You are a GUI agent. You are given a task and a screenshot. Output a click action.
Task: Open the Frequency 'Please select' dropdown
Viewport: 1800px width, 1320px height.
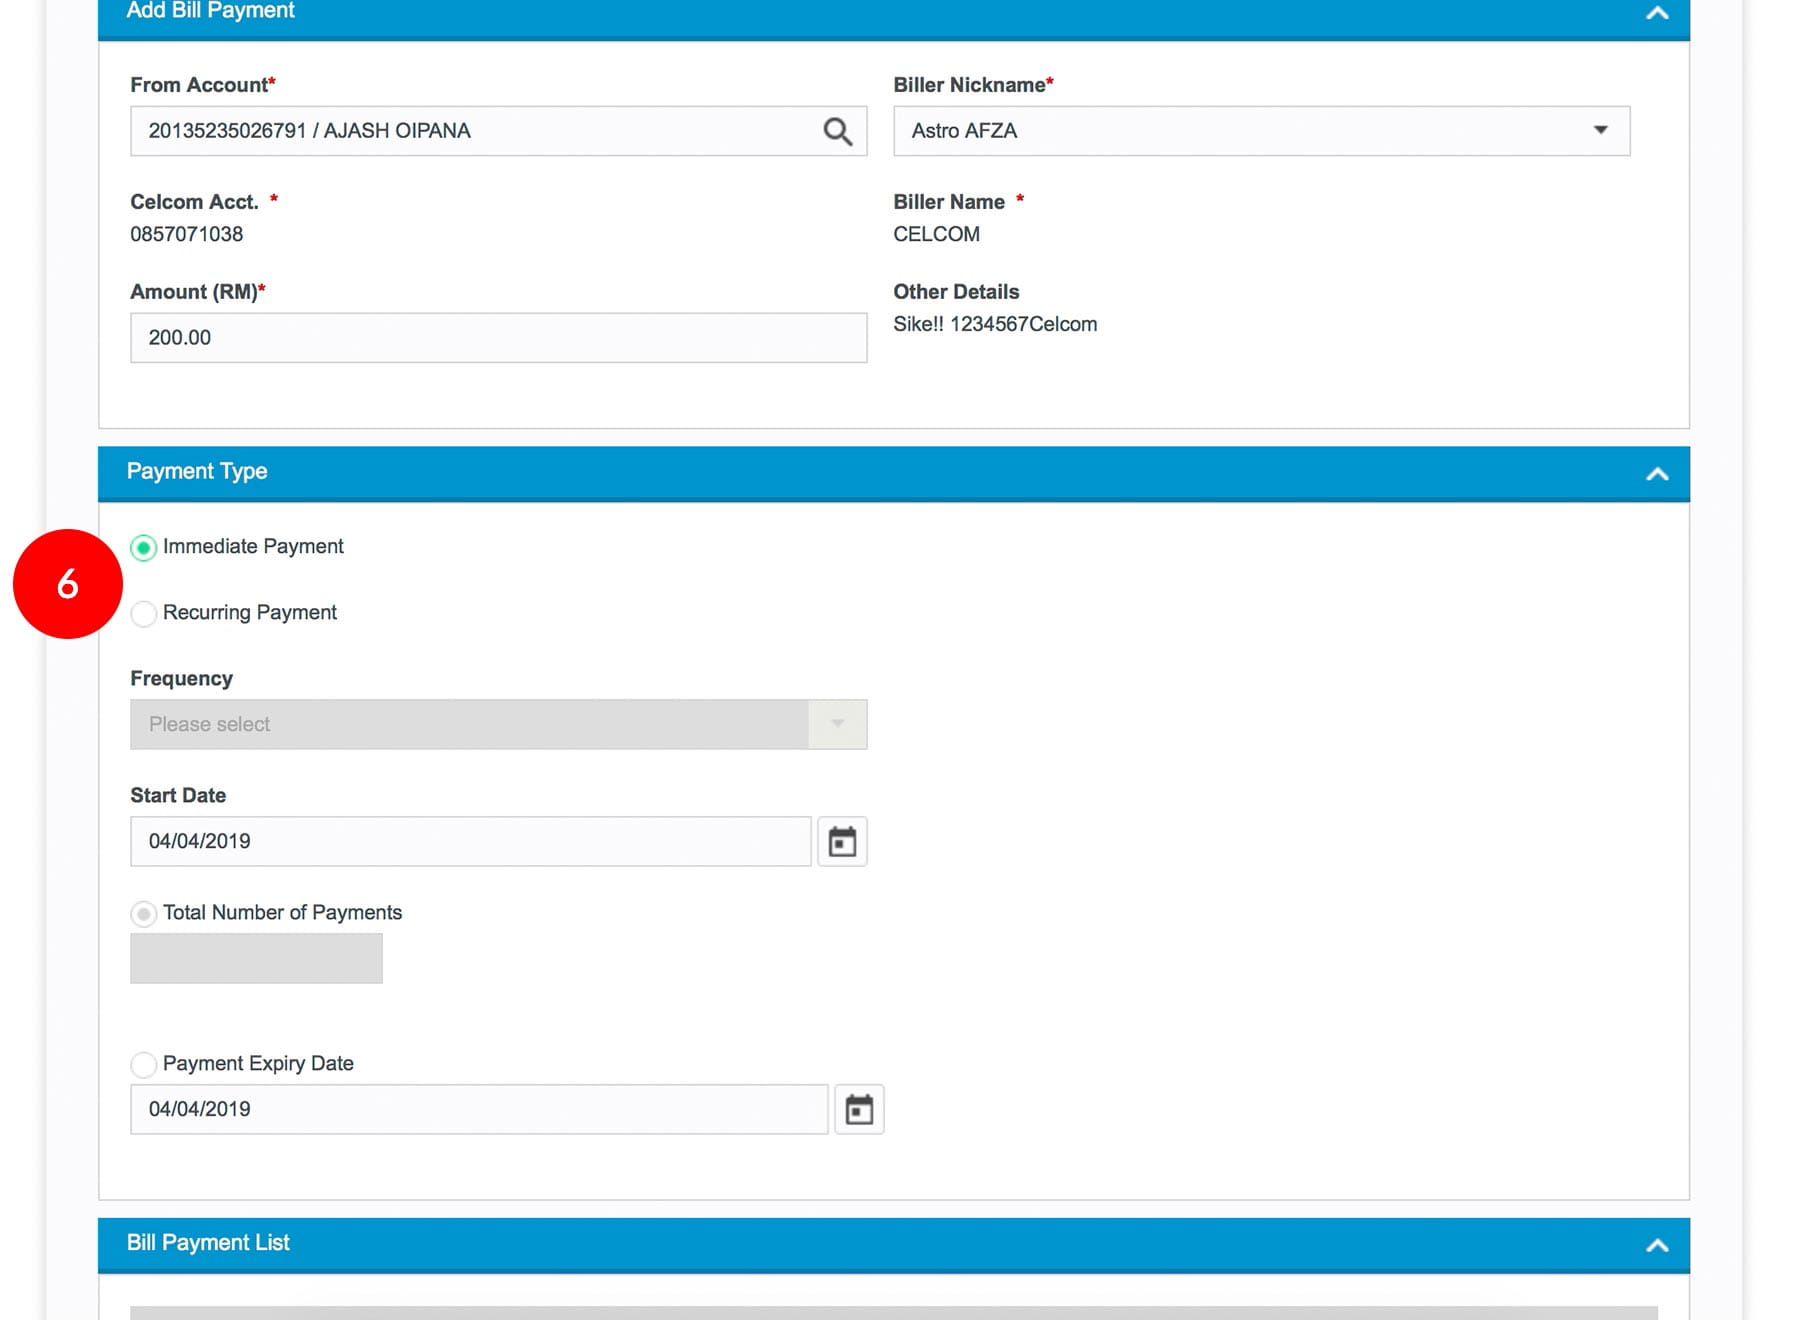coord(498,724)
